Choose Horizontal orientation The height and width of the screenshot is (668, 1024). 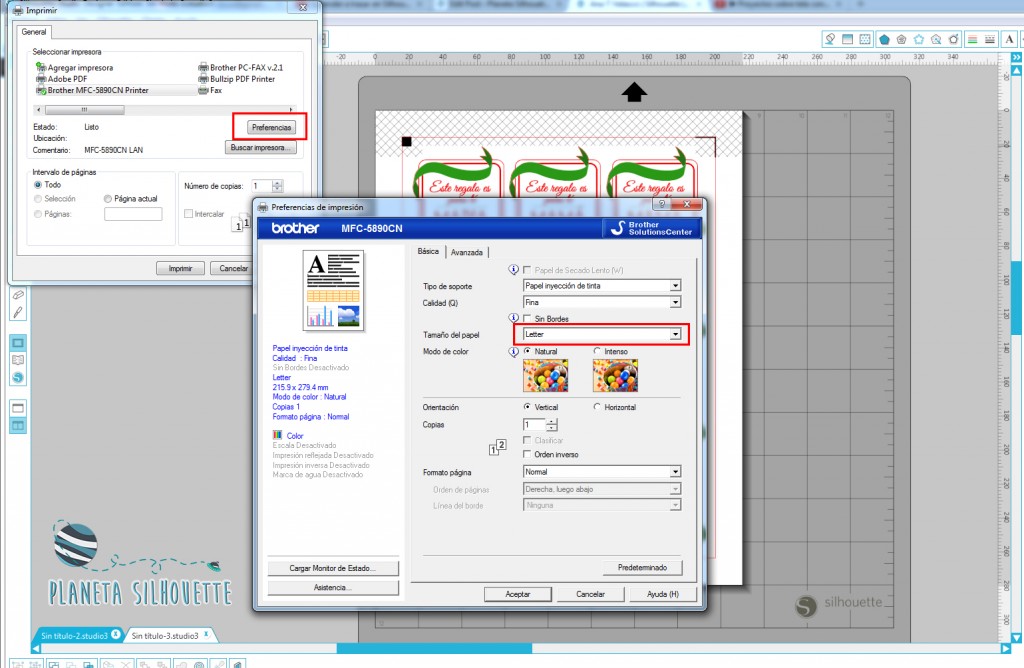tap(597, 407)
